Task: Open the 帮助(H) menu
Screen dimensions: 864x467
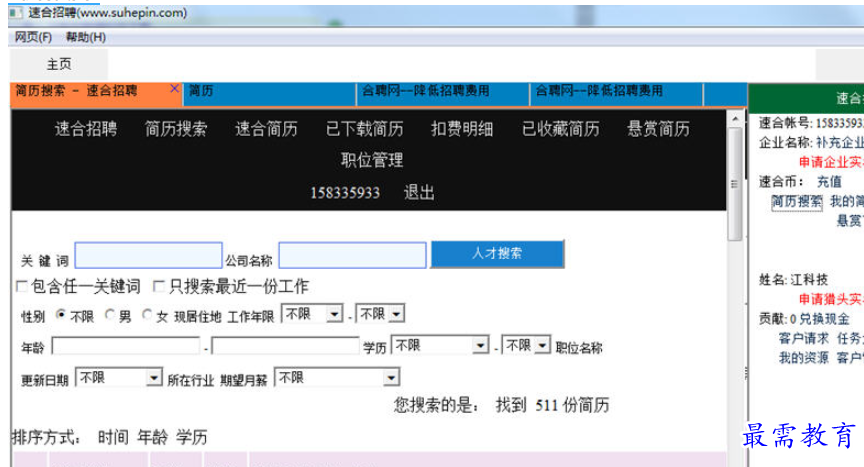Action: (x=86, y=37)
